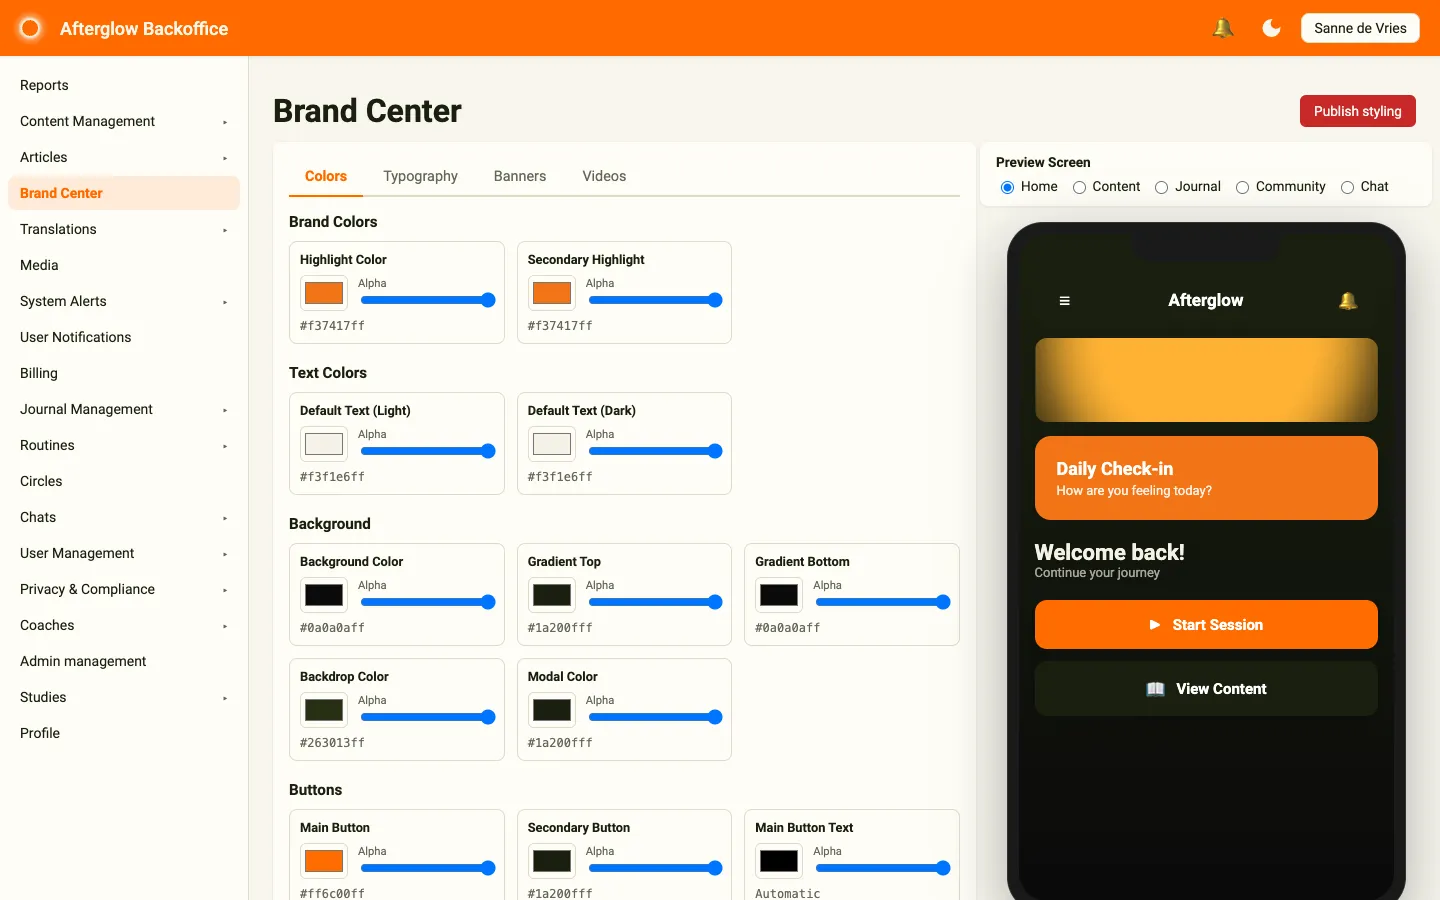The width and height of the screenshot is (1440, 900).
Task: Expand User Management submenu arrow
Action: pyautogui.click(x=225, y=554)
